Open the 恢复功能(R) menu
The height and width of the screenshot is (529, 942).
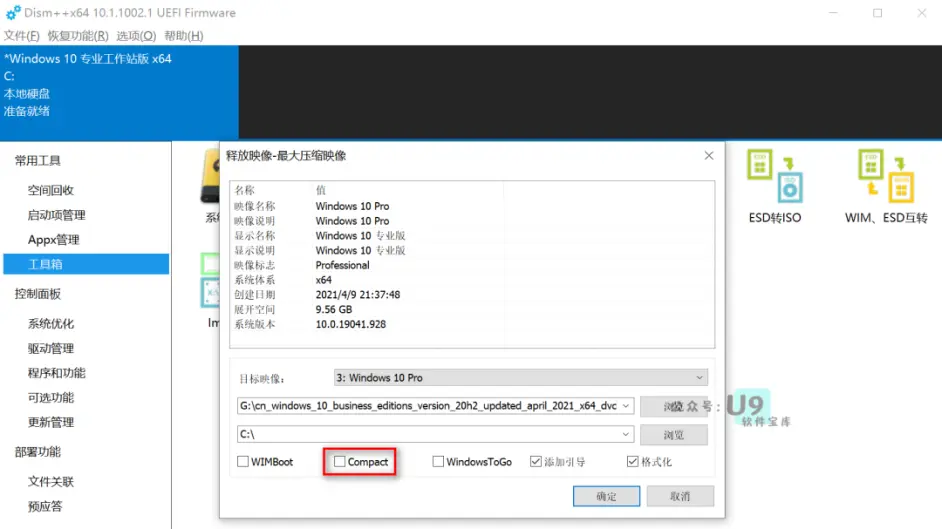(x=78, y=36)
